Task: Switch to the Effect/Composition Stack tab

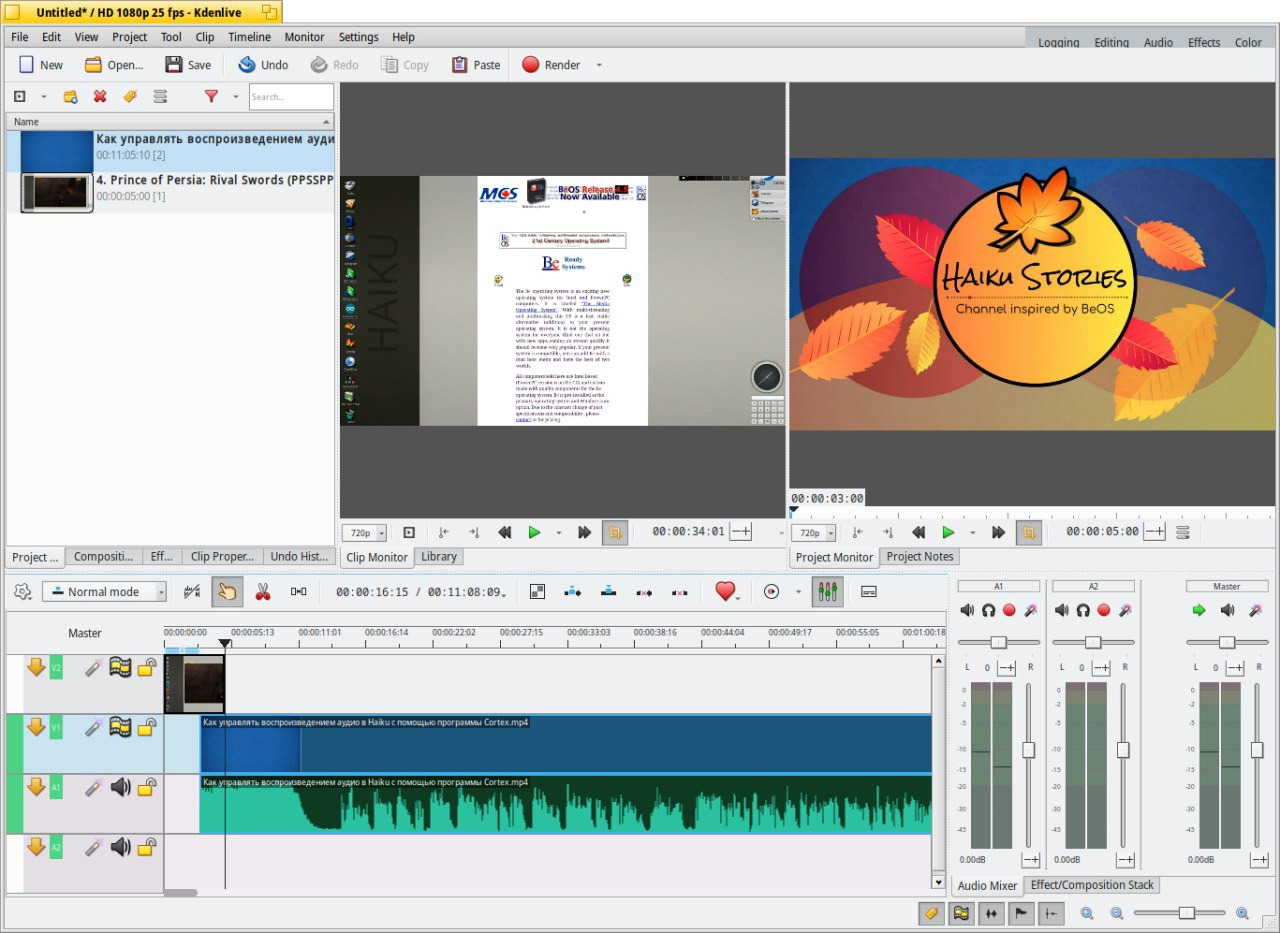Action: point(1091,885)
